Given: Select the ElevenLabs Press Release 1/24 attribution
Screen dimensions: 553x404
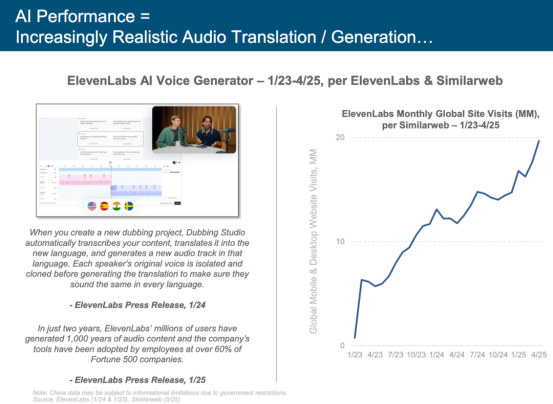Looking at the screenshot, I should coord(137,305).
